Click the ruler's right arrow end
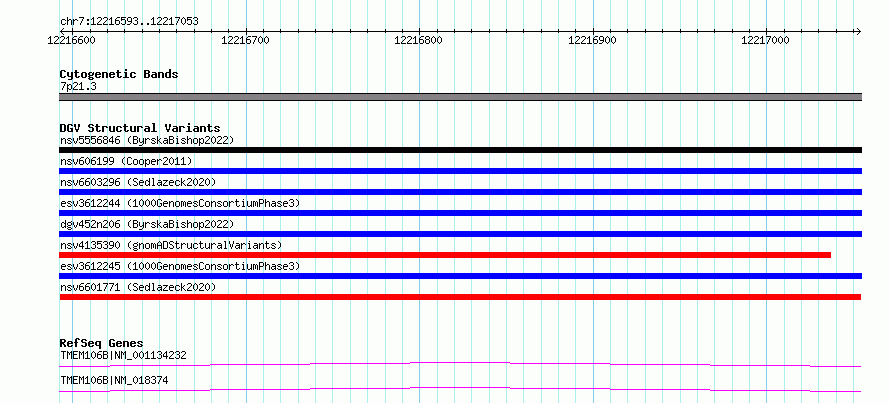Image resolution: width=890 pixels, height=403 pixels. pos(858,31)
